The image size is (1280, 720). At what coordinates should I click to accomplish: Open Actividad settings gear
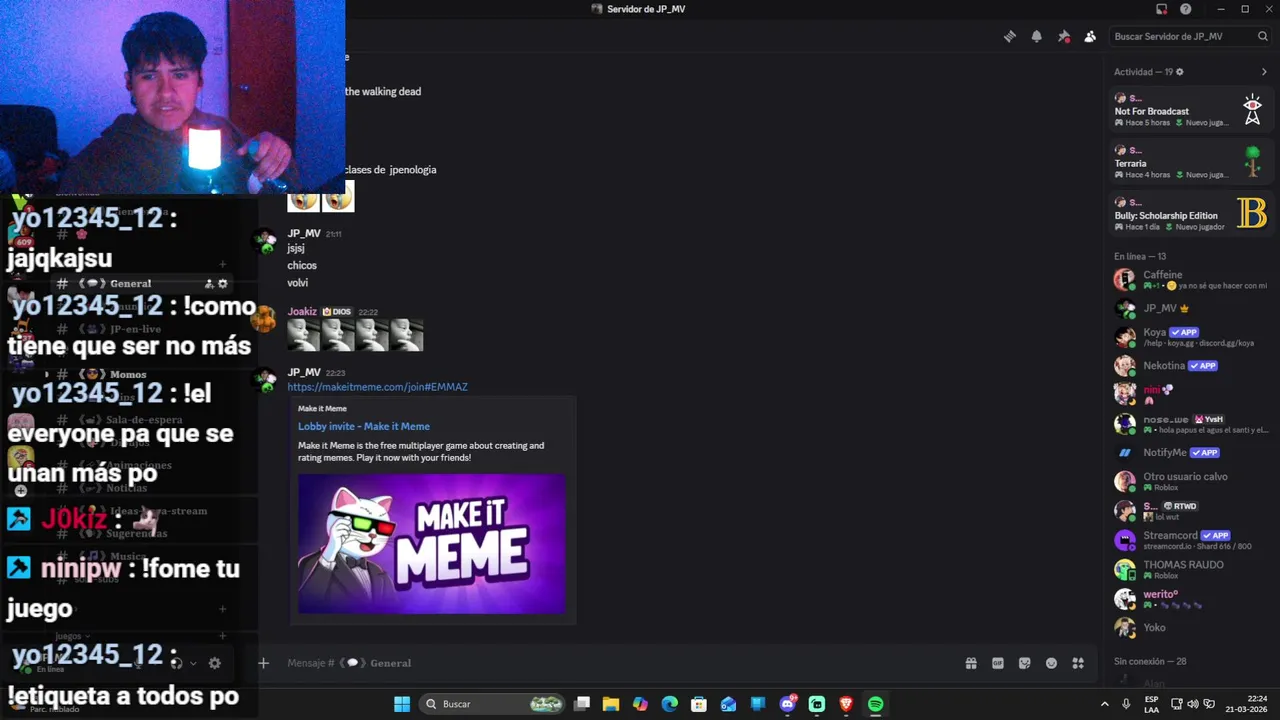click(1180, 72)
